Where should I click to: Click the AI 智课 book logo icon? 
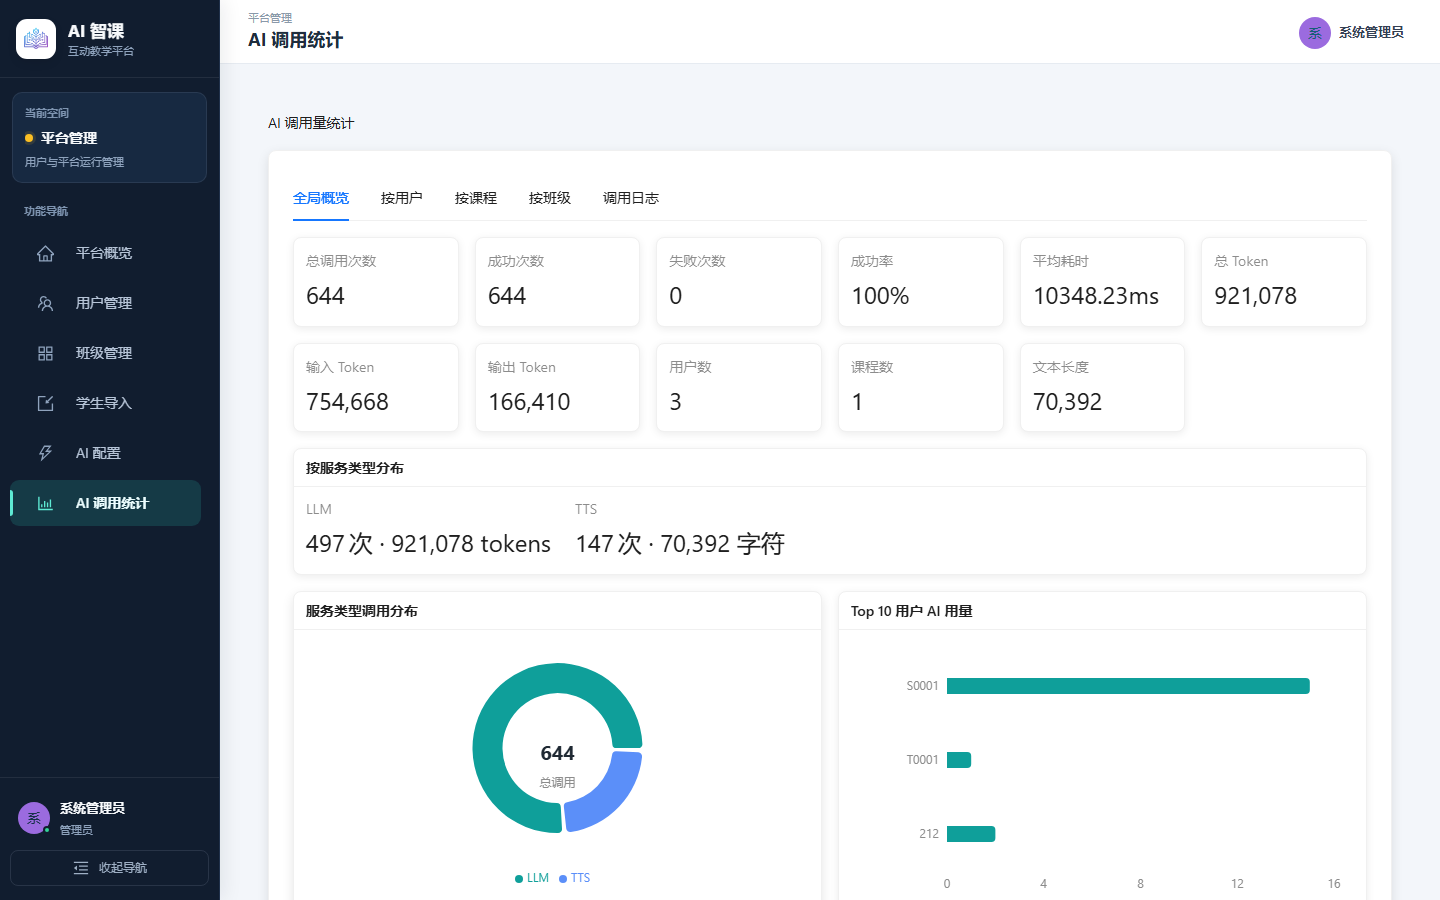[36, 39]
